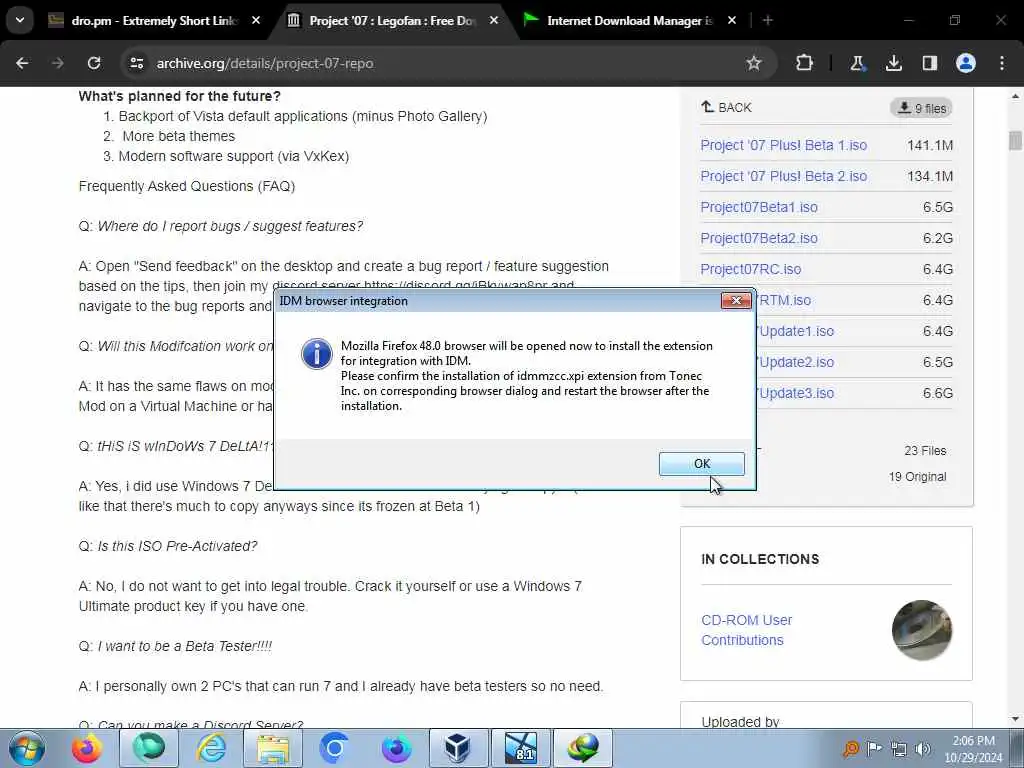The image size is (1024, 768).
Task: Download Project07RC.iso
Action: pos(750,269)
